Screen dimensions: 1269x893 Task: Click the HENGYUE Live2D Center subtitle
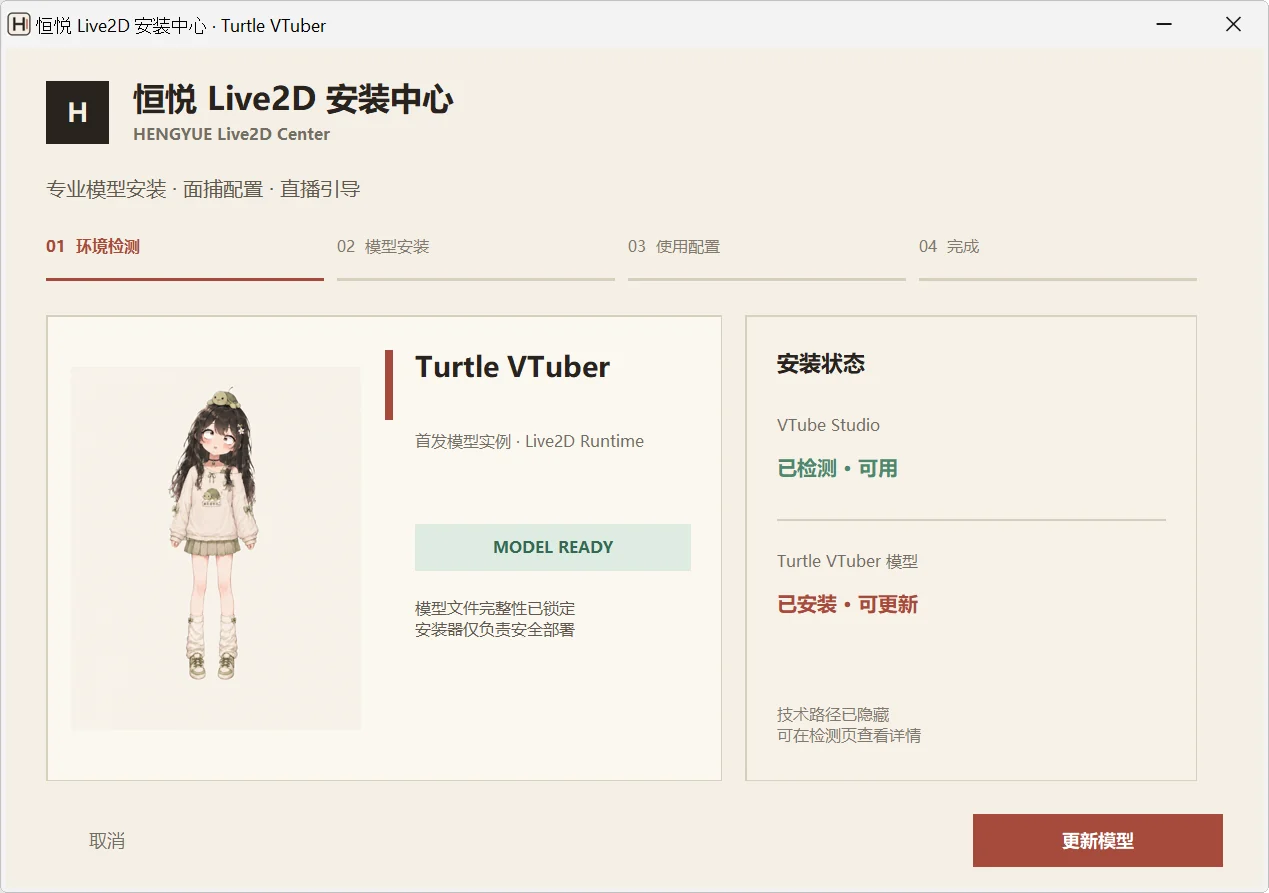point(231,134)
